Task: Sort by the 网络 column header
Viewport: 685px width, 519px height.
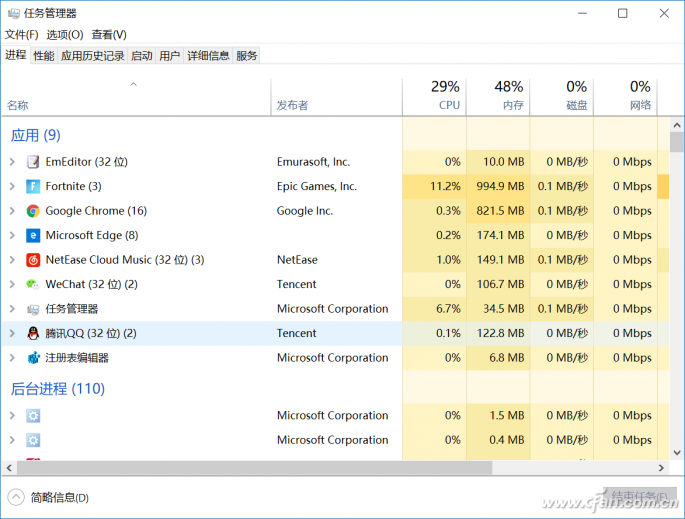Action: [x=626, y=97]
